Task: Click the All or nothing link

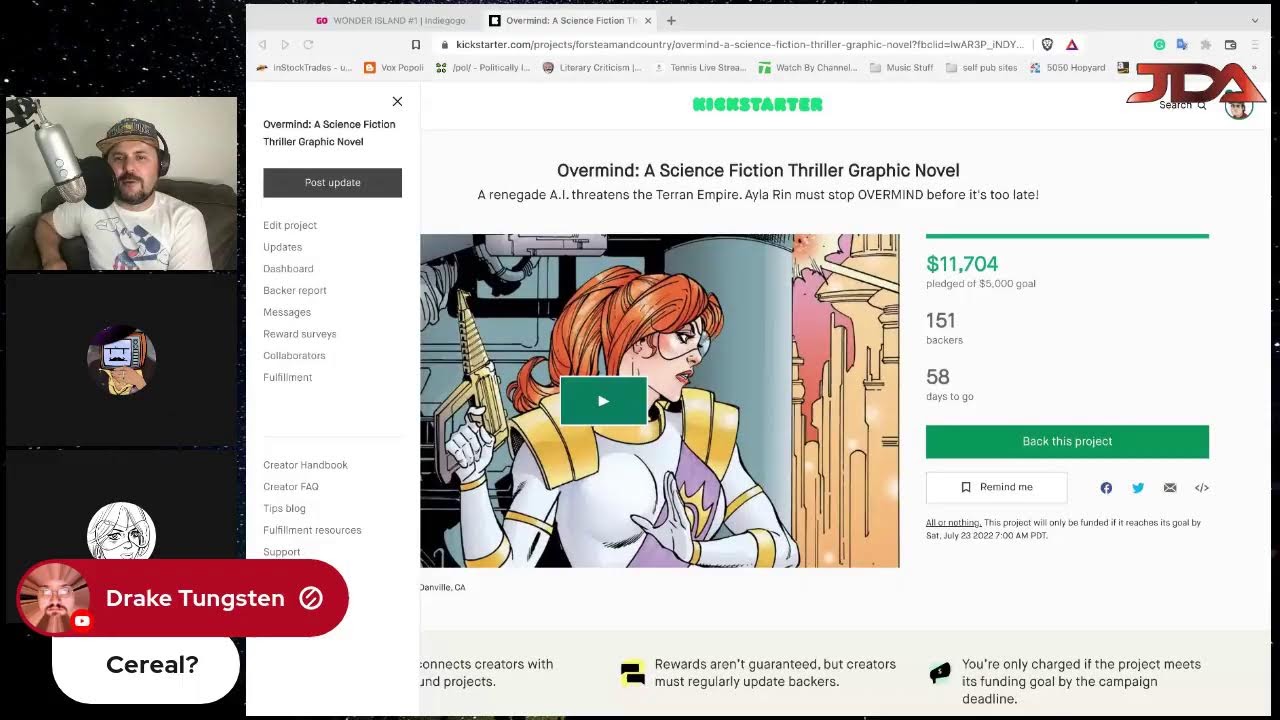Action: [x=953, y=523]
